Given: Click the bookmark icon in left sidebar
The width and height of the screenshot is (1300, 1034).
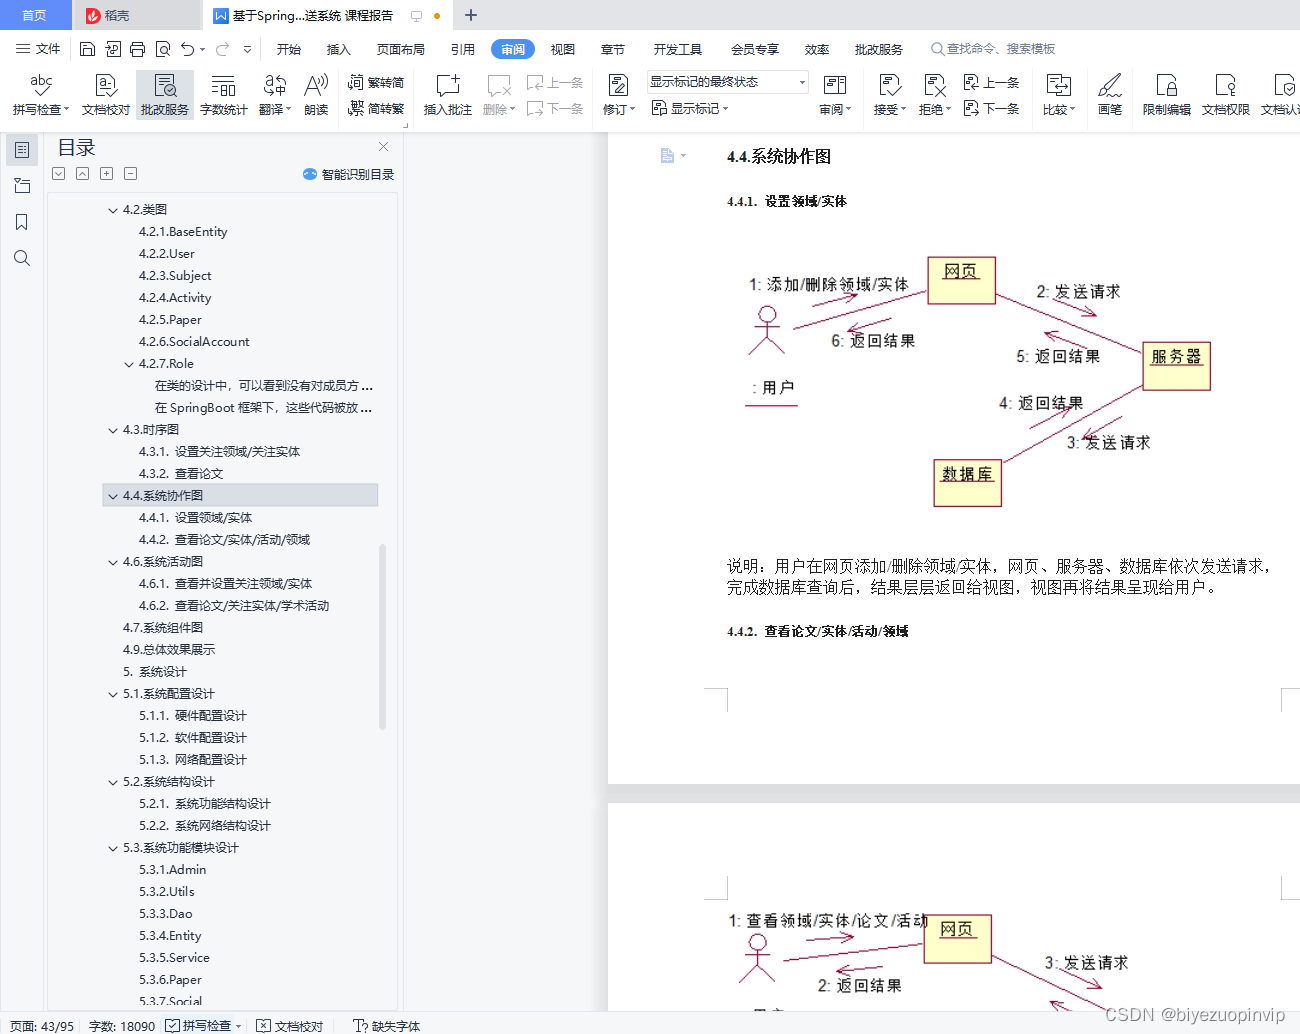Looking at the screenshot, I should (22, 222).
